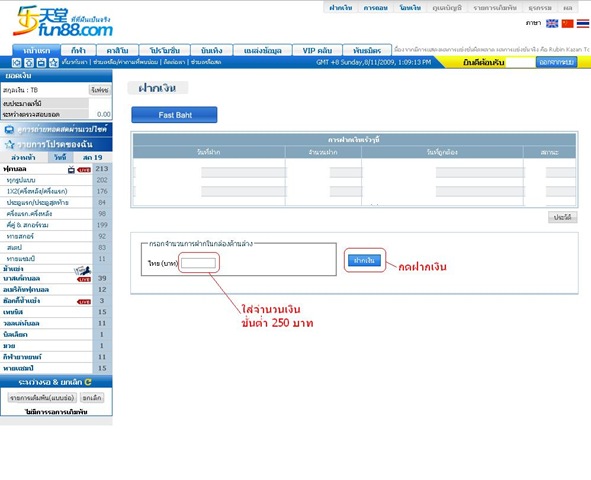This screenshot has height=480, width=591.
Task: Switch language with the Thai flag icon
Action: (583, 23)
